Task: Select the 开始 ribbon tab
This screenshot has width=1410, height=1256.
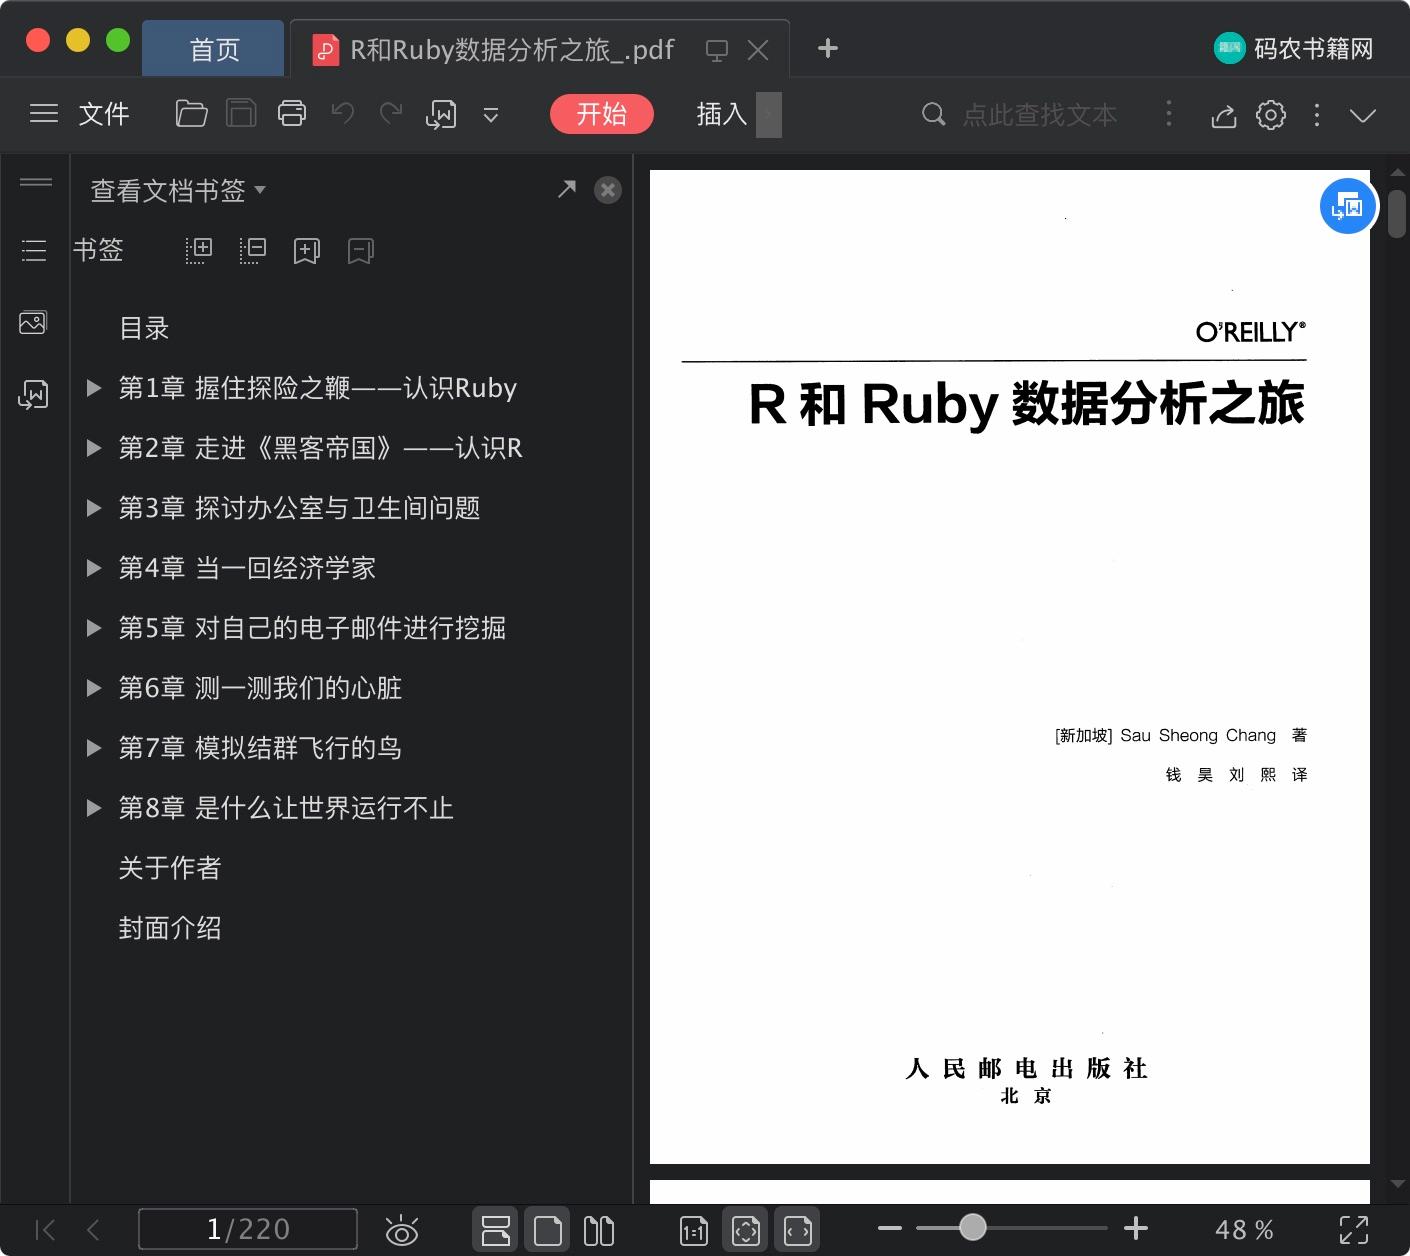Action: click(602, 114)
